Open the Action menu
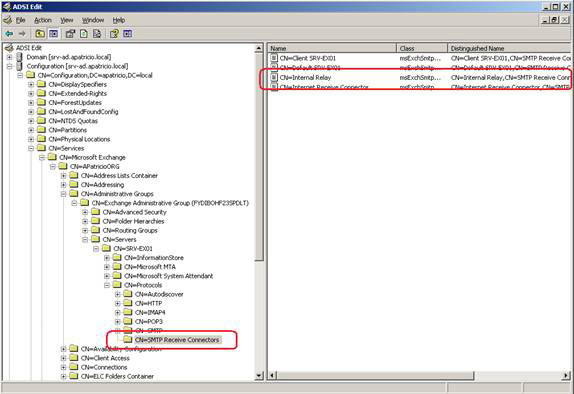 click(43, 20)
